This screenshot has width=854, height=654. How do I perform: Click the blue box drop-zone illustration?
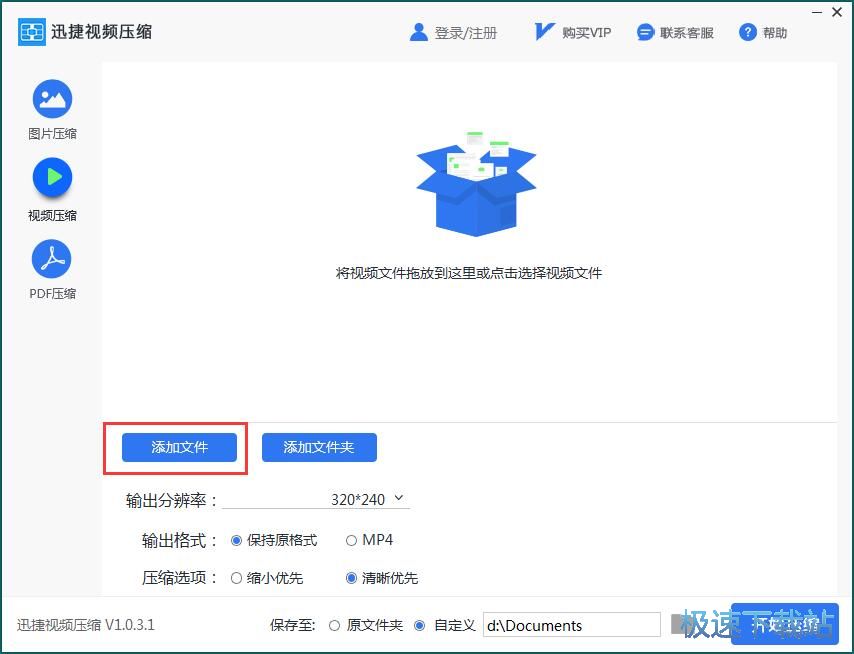[x=477, y=183]
